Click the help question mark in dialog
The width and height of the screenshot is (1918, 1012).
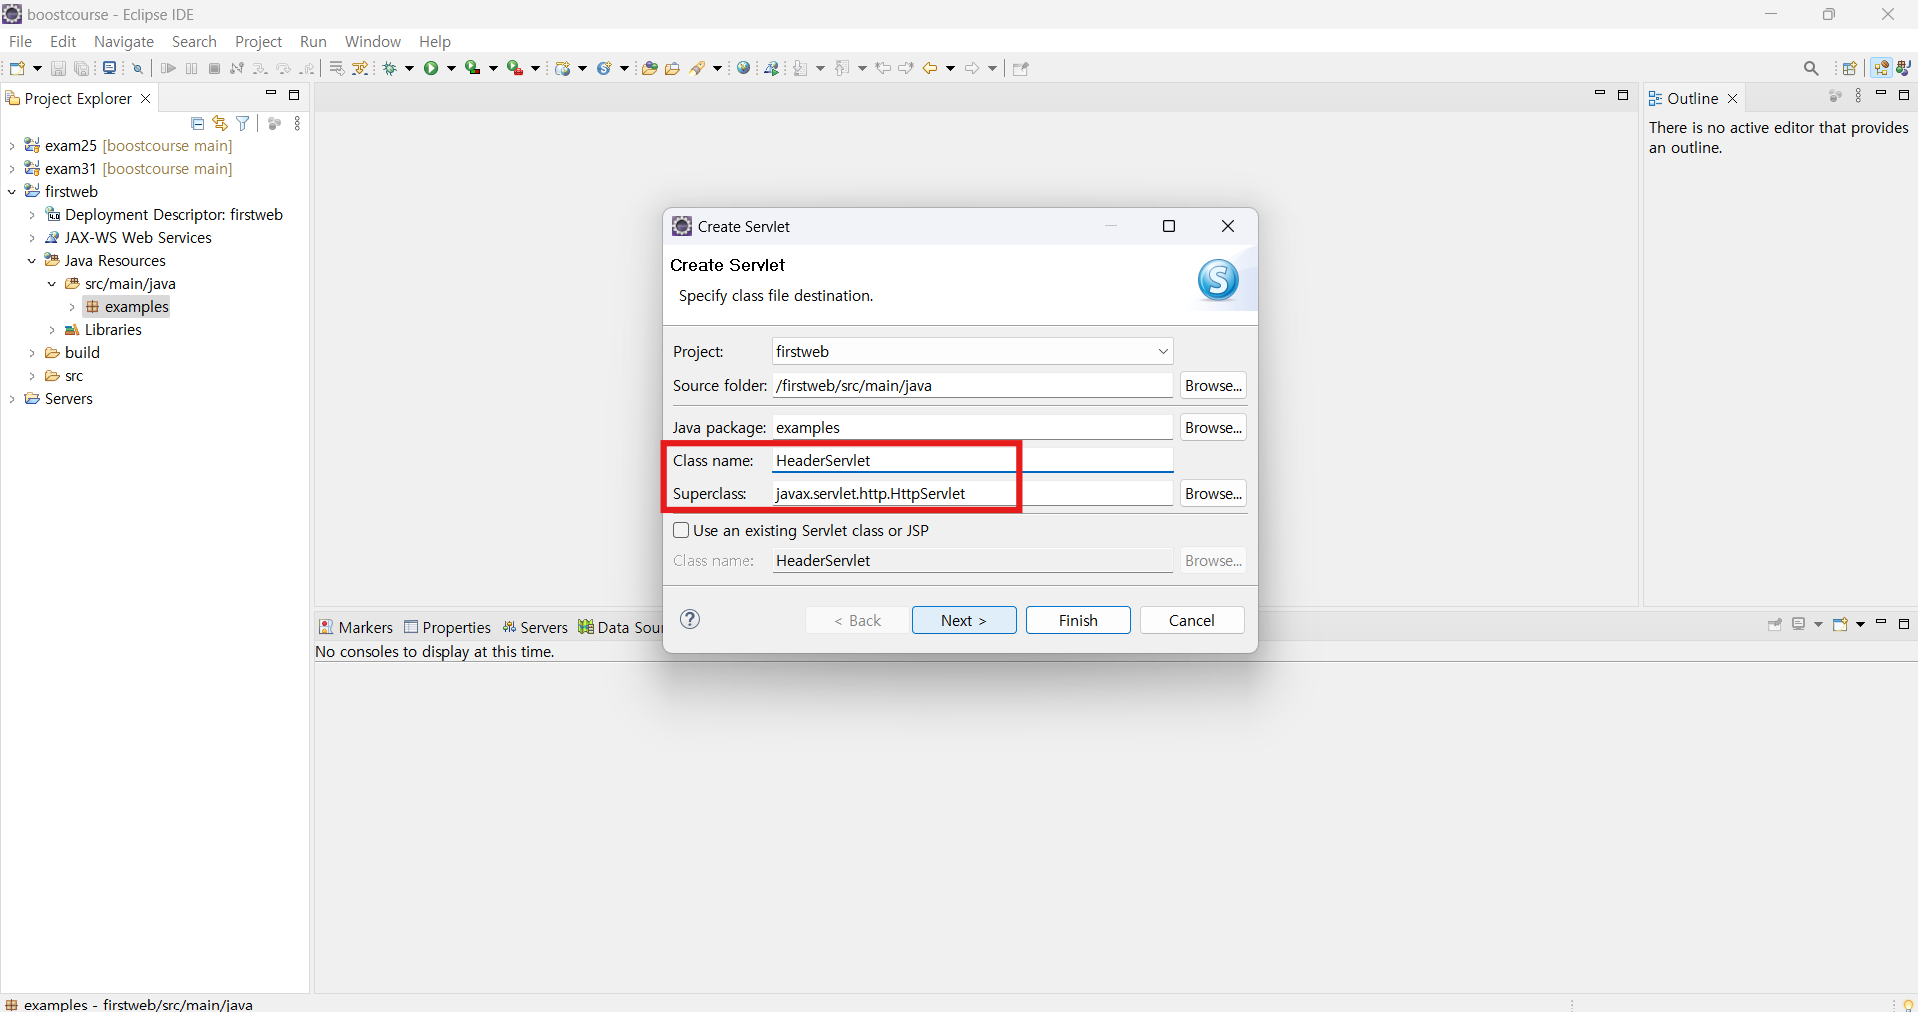pyautogui.click(x=690, y=619)
